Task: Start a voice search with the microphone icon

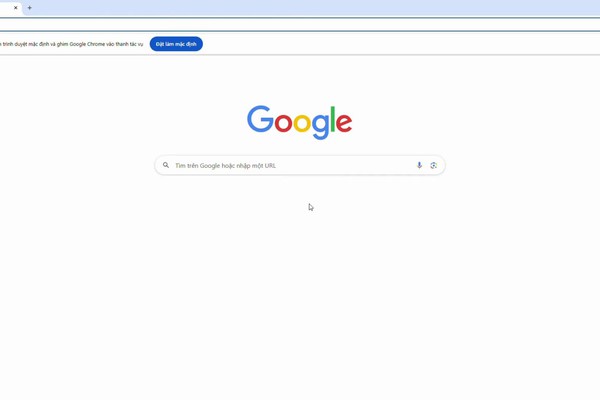Action: 419,165
